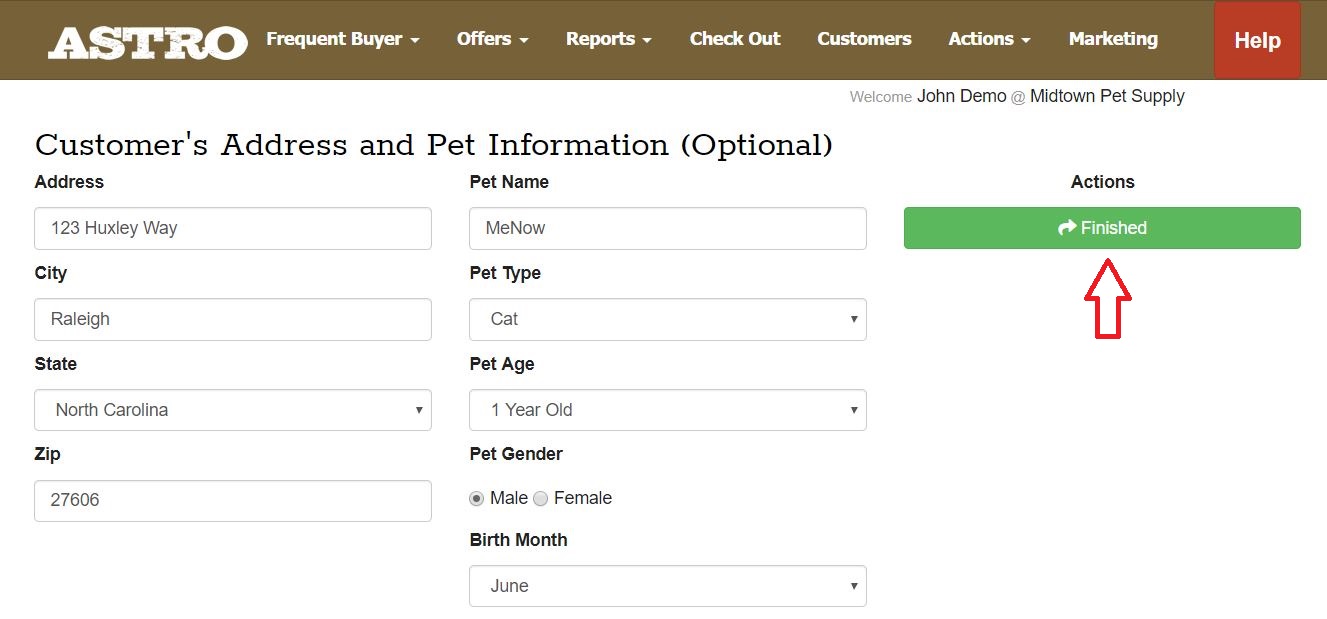Open the Customers page

[x=864, y=39]
